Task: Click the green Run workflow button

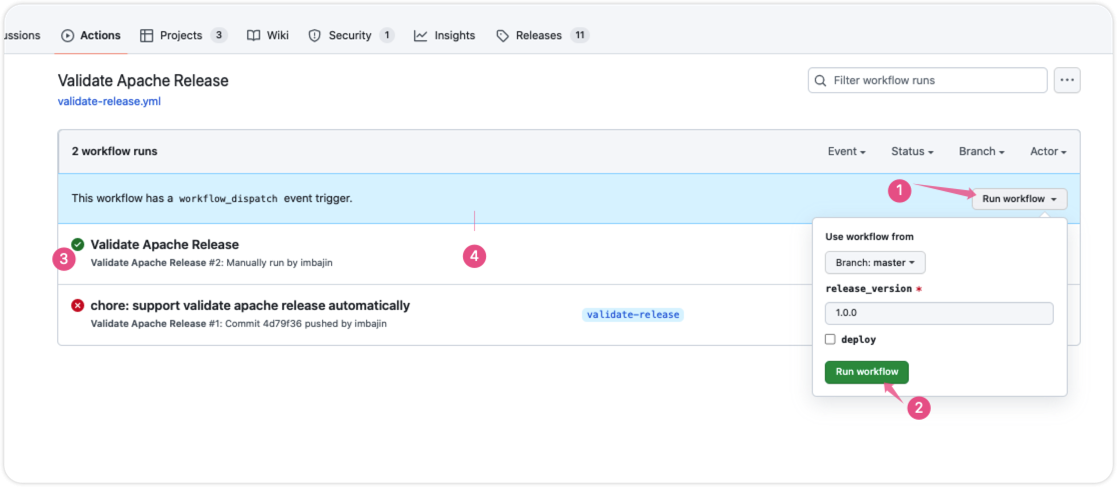Action: click(x=867, y=372)
